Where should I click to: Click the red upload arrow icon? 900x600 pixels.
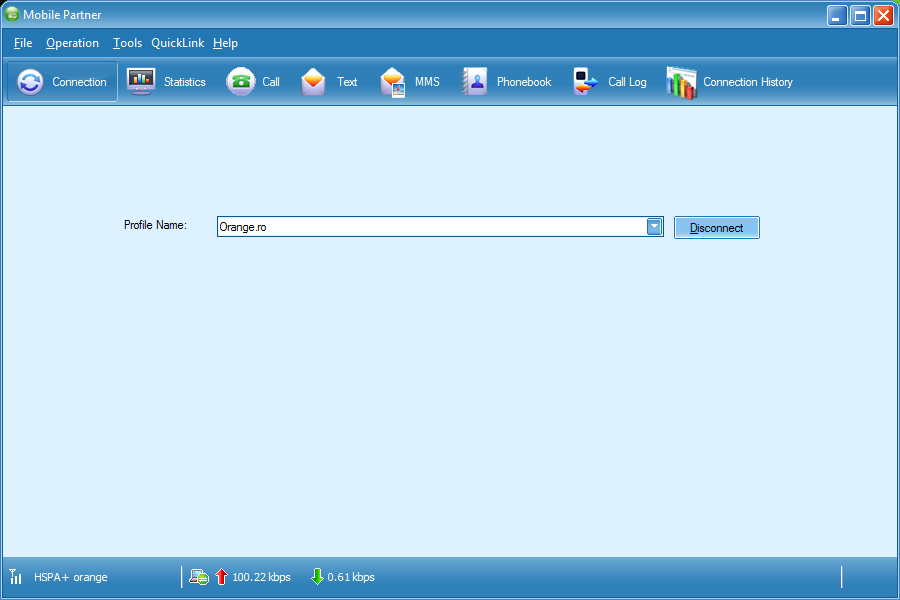(222, 576)
